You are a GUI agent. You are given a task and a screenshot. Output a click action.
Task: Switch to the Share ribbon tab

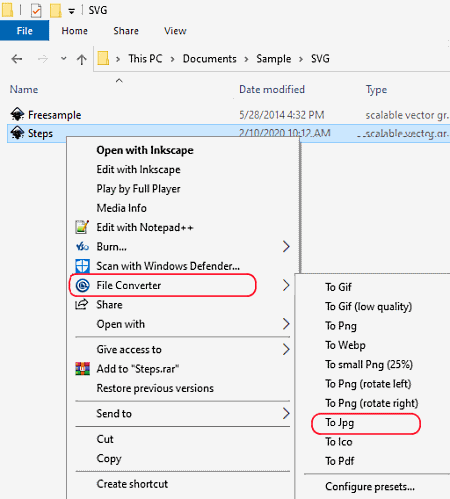click(126, 31)
